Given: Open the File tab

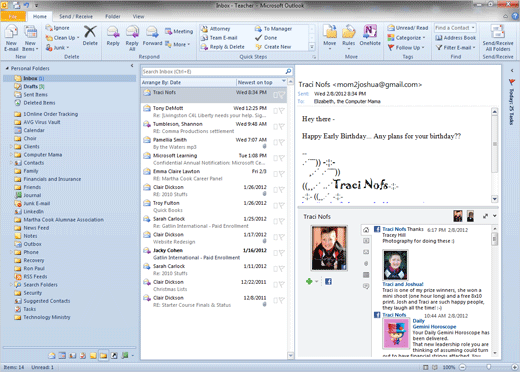Looking at the screenshot, I should [x=13, y=16].
